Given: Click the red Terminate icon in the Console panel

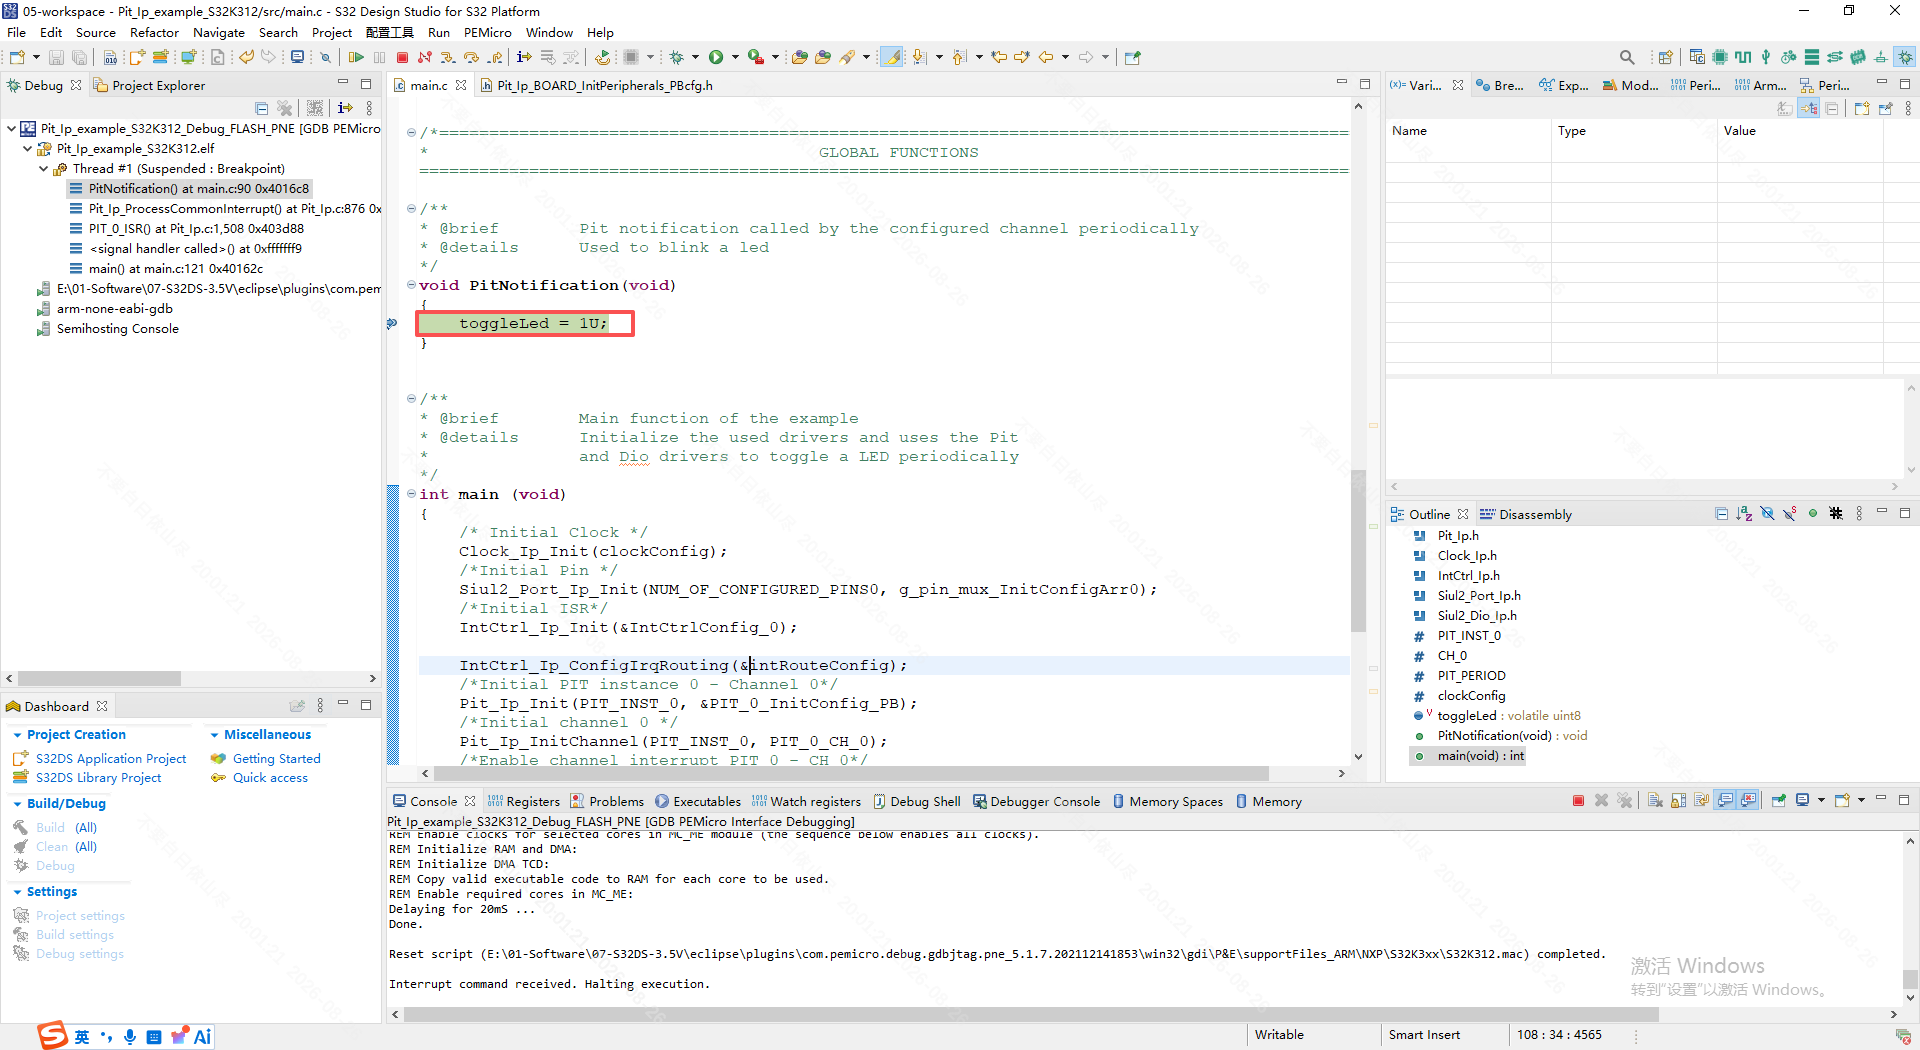Looking at the screenshot, I should click(x=1578, y=800).
